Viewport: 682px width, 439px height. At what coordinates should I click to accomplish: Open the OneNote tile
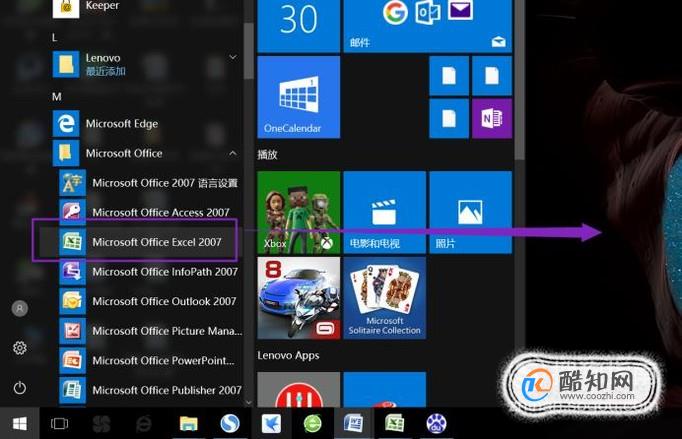(492, 118)
